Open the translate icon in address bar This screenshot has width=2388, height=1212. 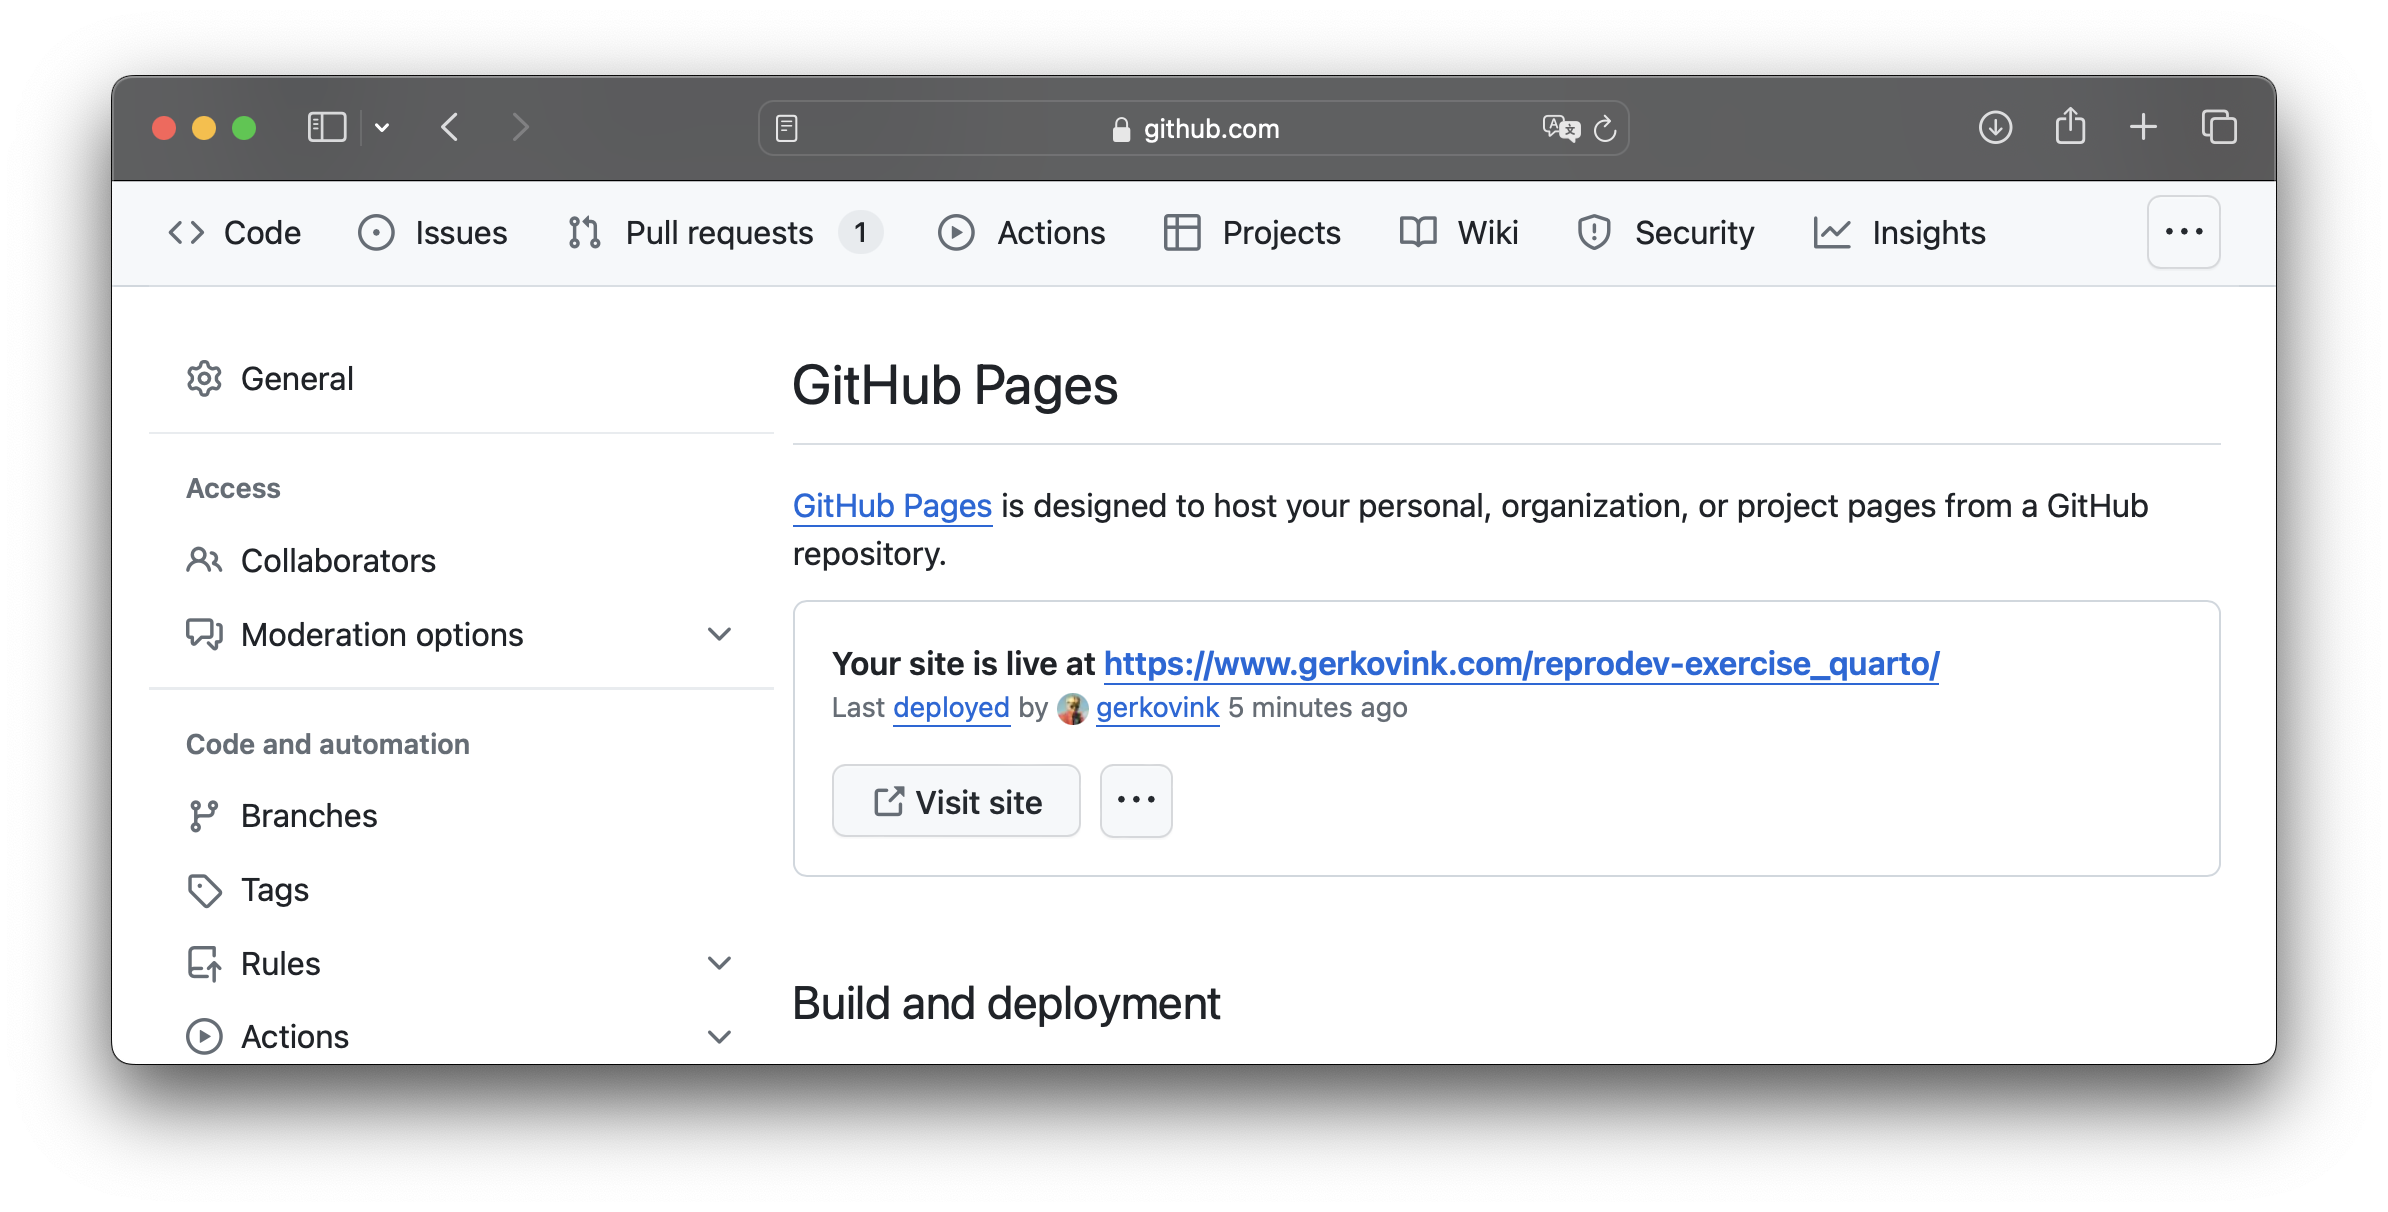coord(1560,128)
